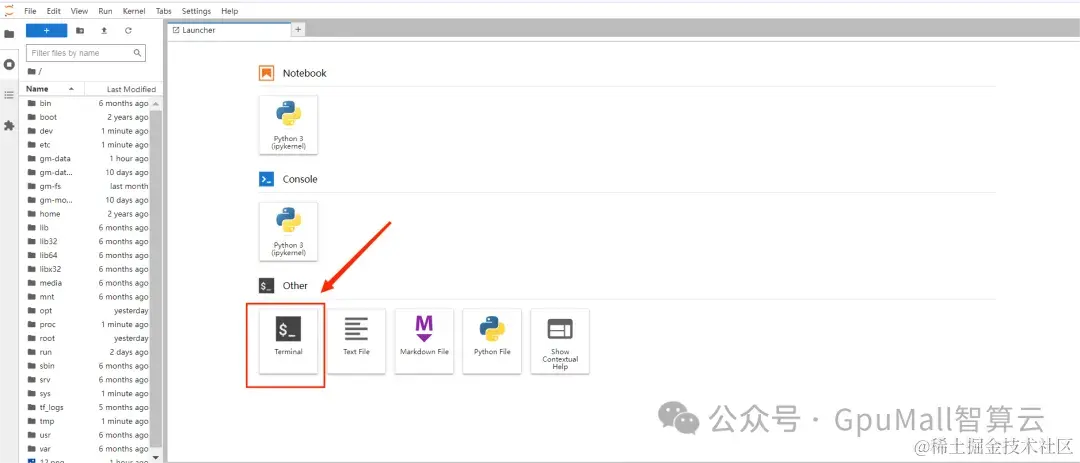Select the mnt folder
The height and width of the screenshot is (463, 1080).
[87, 297]
